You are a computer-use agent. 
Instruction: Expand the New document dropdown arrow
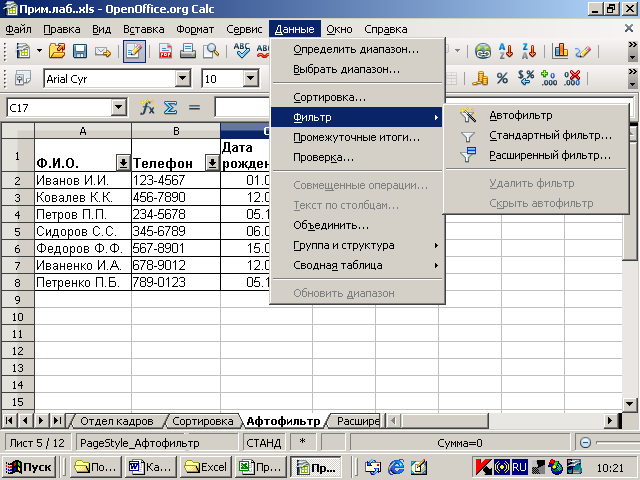(x=39, y=51)
